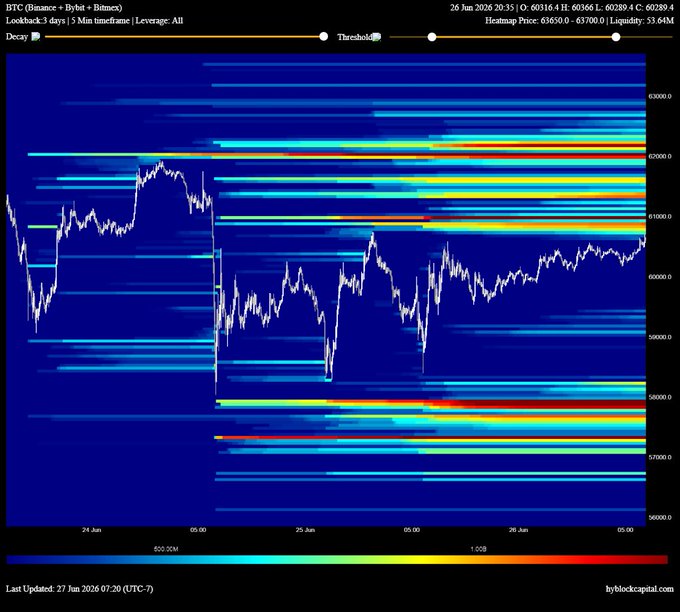
Task: Click the 56000.0 price axis label
Action: point(660,517)
